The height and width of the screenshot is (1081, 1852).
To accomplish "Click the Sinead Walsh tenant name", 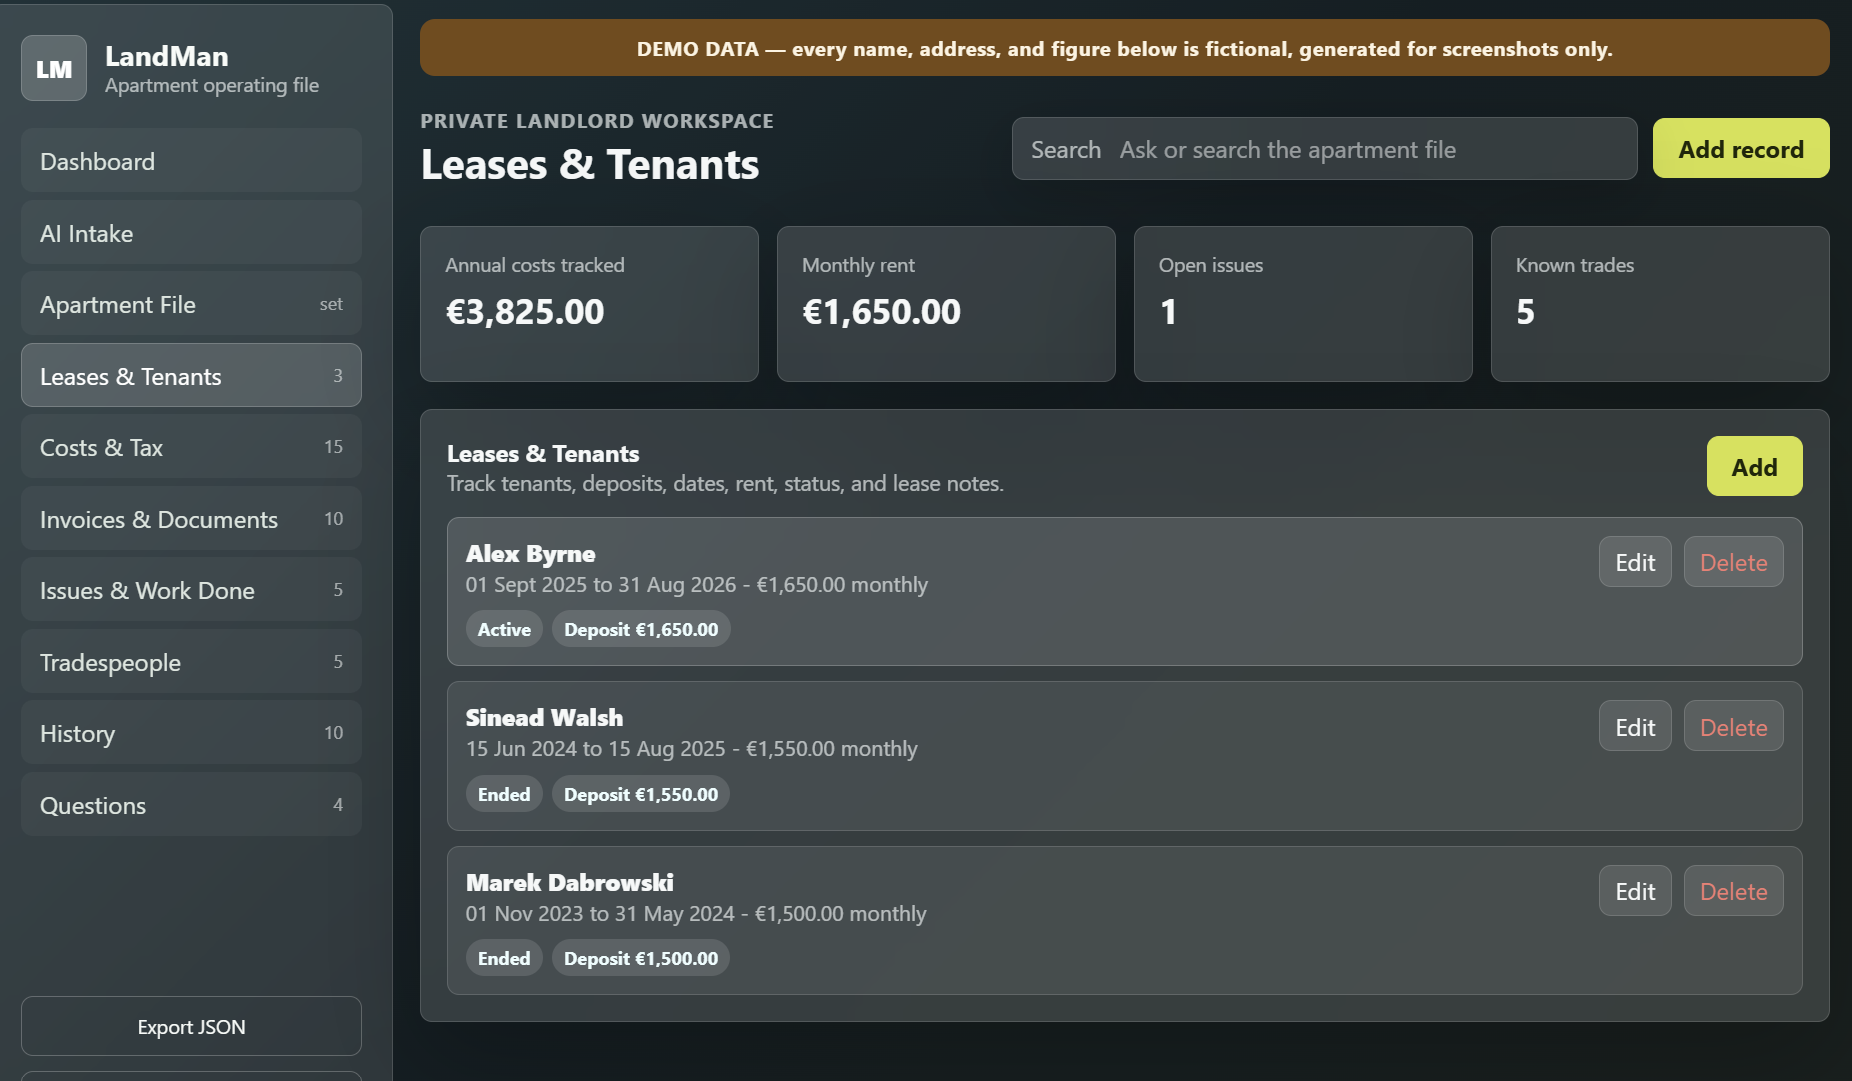I will coord(544,718).
